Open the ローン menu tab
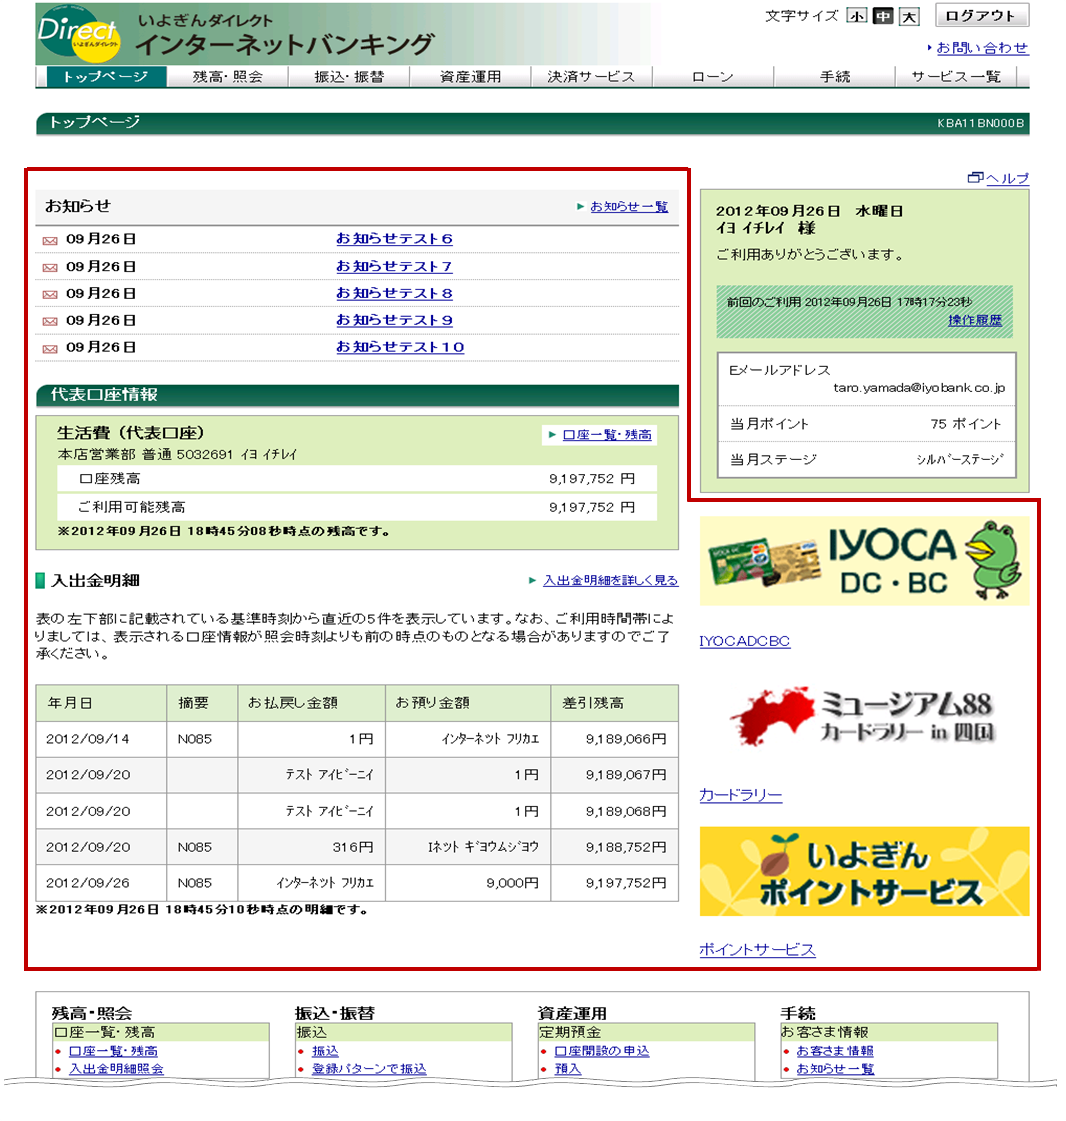Image resolution: width=1066 pixels, height=1121 pixels. [713, 76]
